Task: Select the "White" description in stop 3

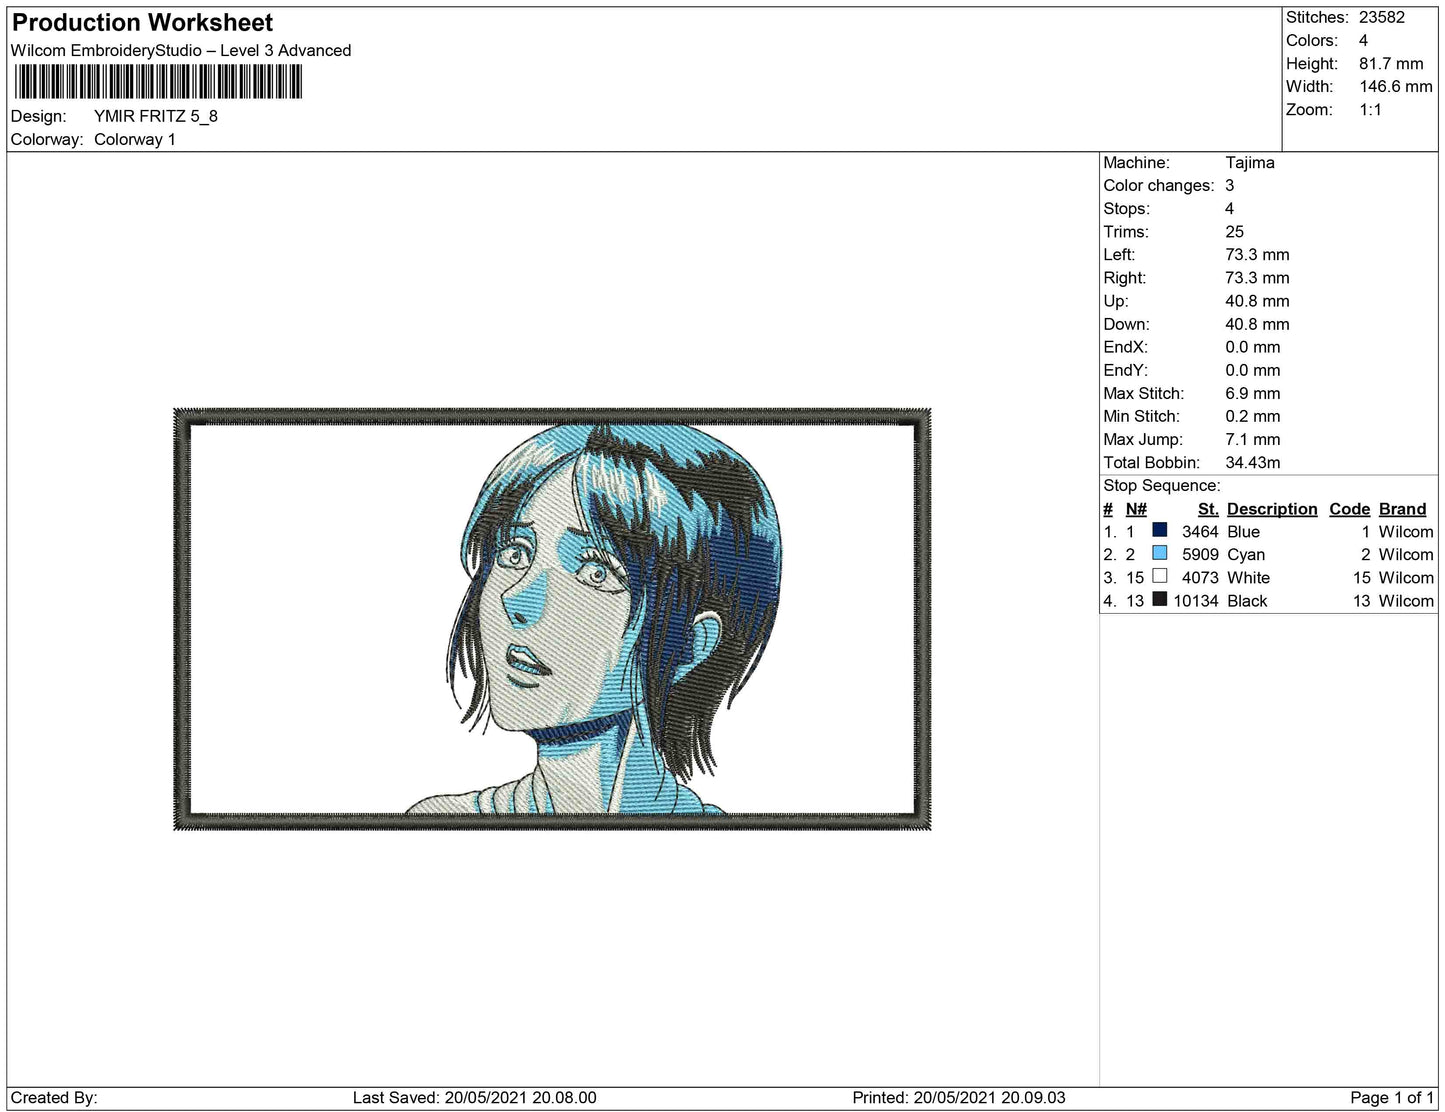Action: pos(1249,577)
